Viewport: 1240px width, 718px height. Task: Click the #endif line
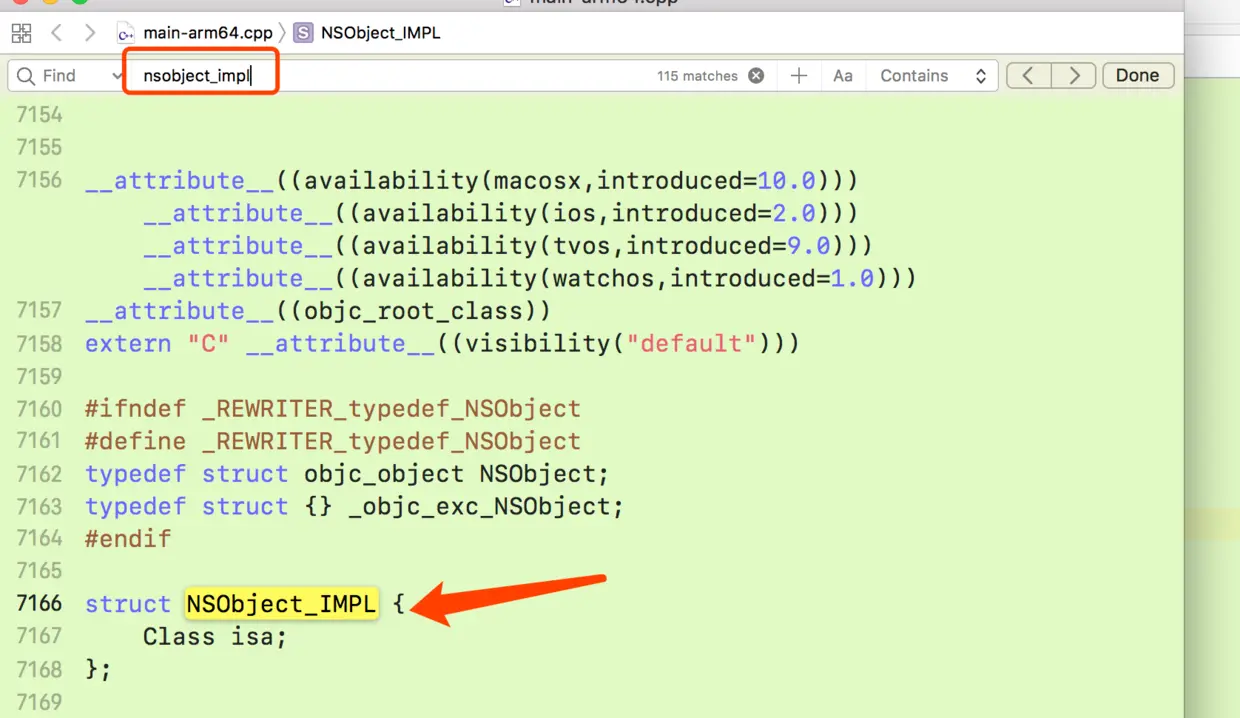point(128,539)
